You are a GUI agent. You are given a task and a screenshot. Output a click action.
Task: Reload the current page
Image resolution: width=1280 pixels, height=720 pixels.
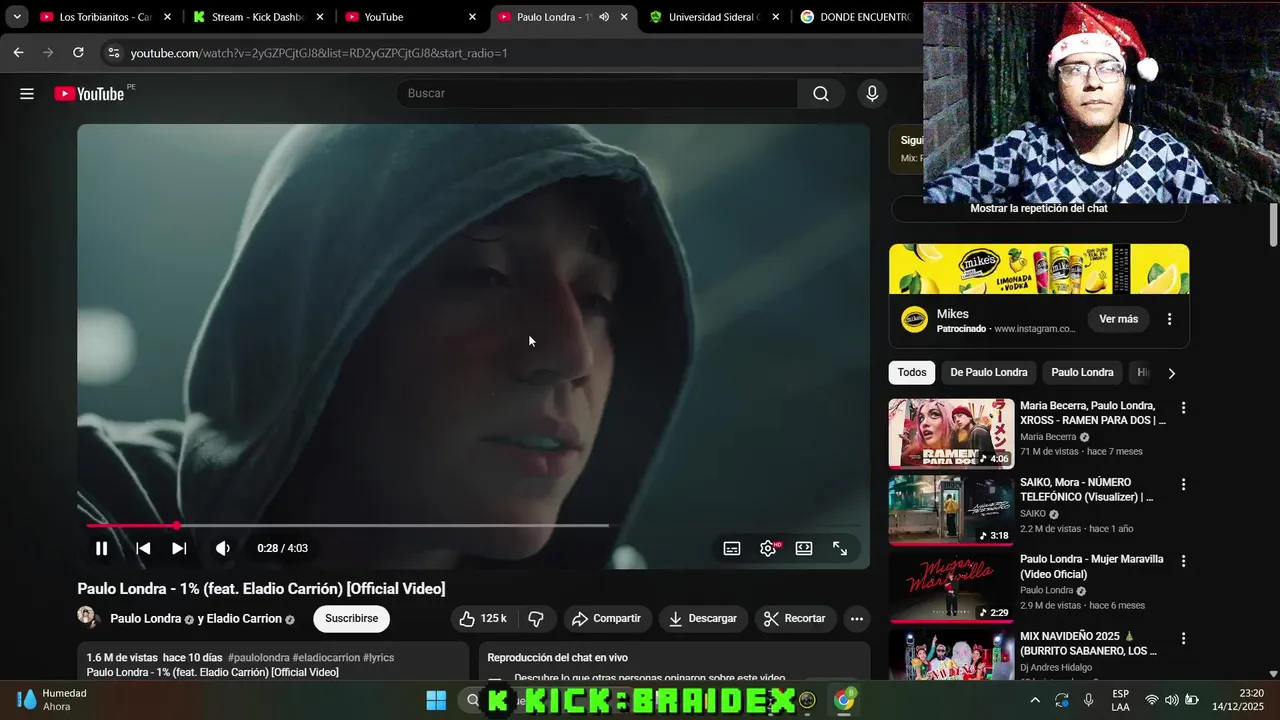(78, 53)
